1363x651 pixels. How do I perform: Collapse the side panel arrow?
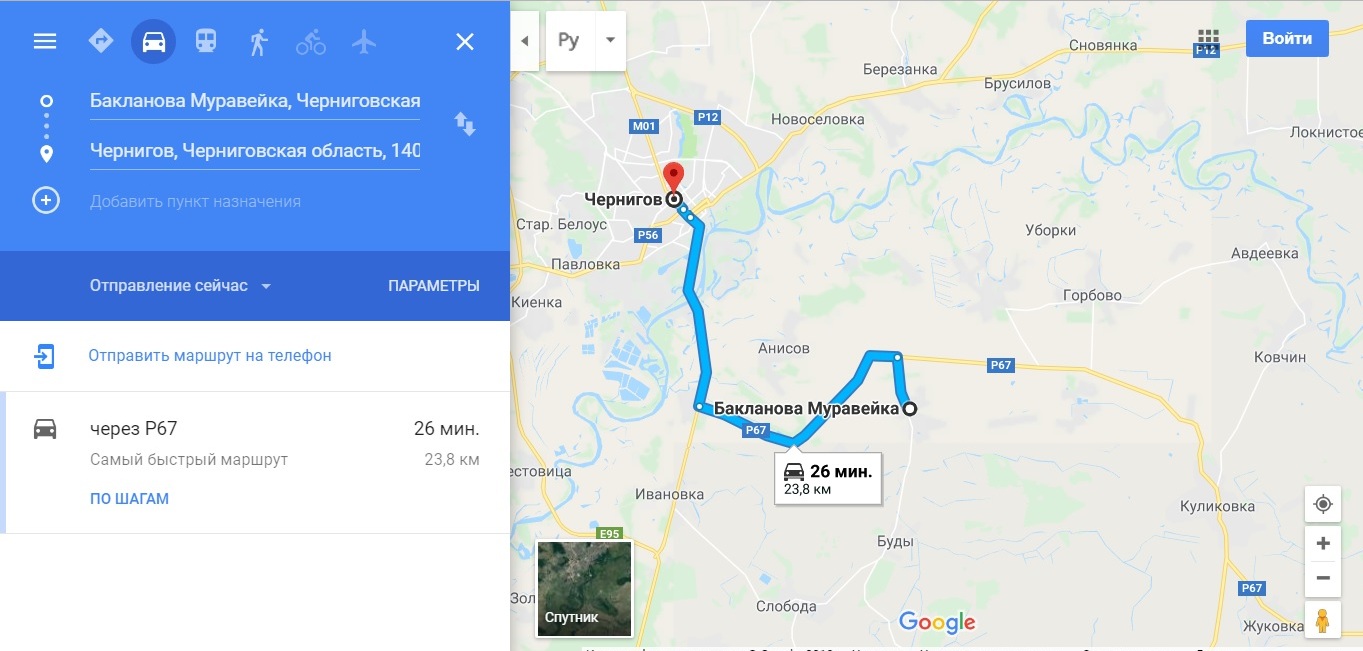click(x=525, y=41)
